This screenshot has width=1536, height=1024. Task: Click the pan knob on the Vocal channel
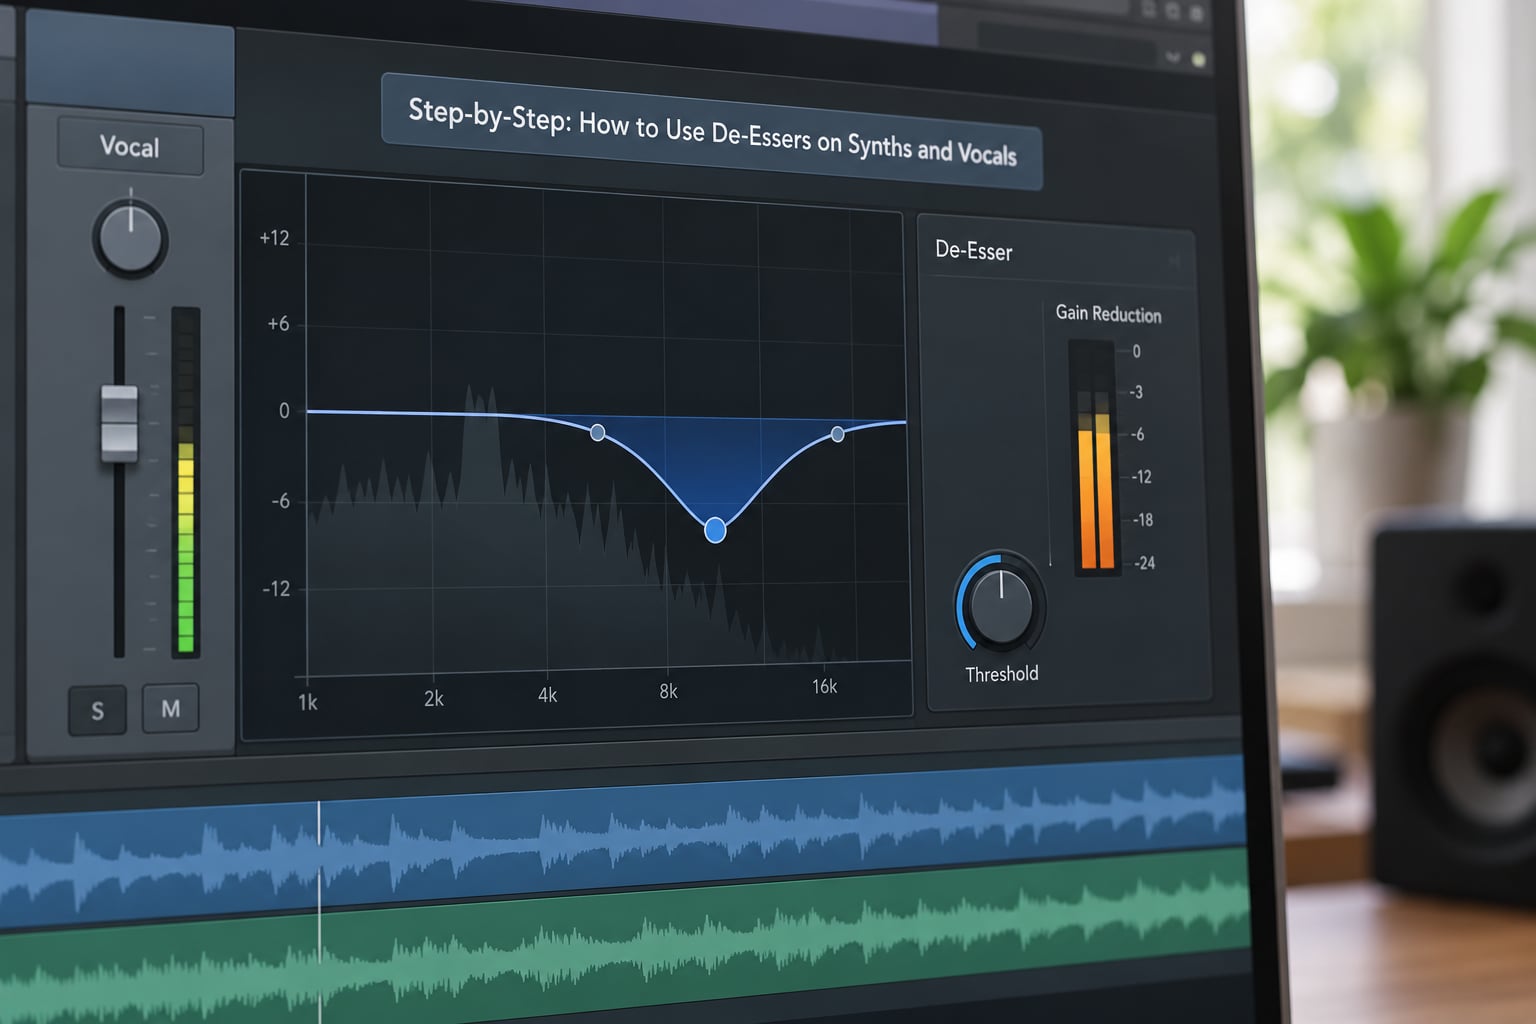point(130,239)
